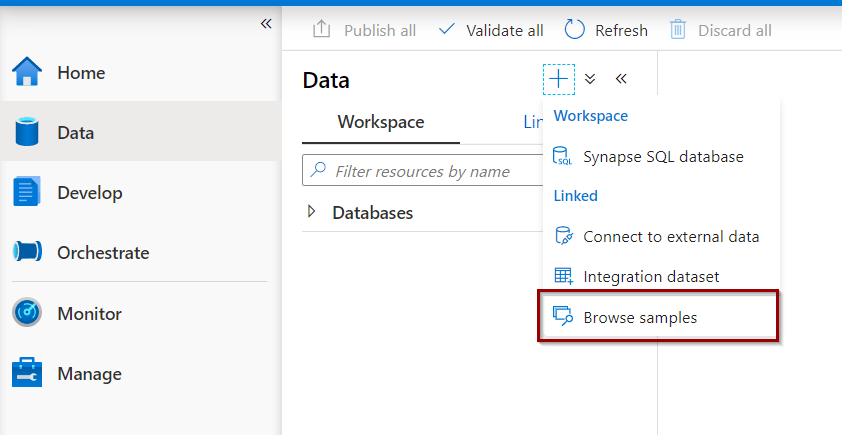Click the Connect to external data icon
The image size is (842, 435).
(x=563, y=236)
